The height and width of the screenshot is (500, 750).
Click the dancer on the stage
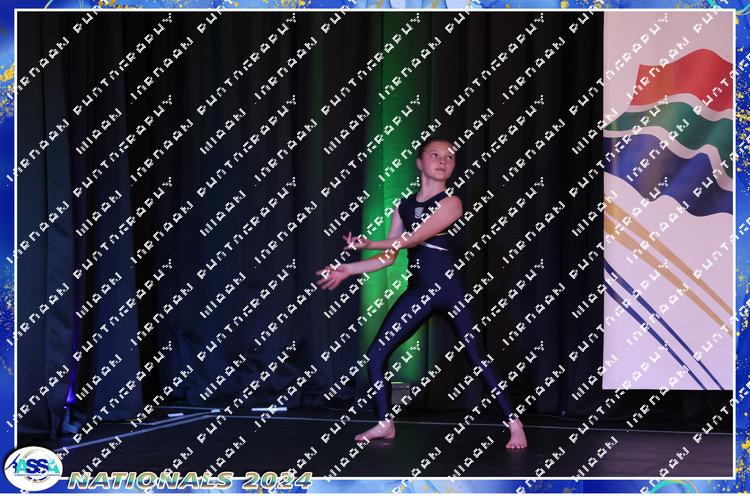(422, 293)
